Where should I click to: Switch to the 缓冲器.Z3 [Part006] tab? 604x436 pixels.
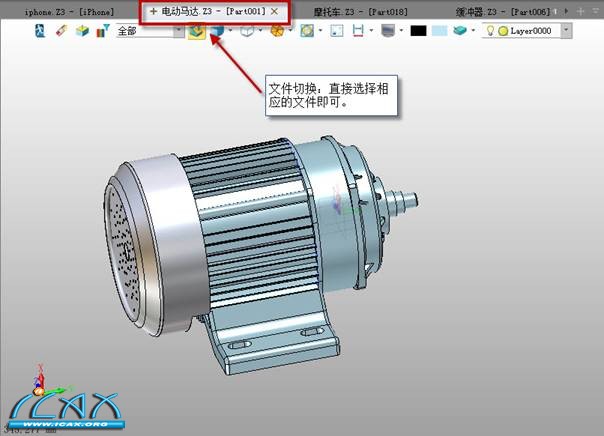coord(502,12)
